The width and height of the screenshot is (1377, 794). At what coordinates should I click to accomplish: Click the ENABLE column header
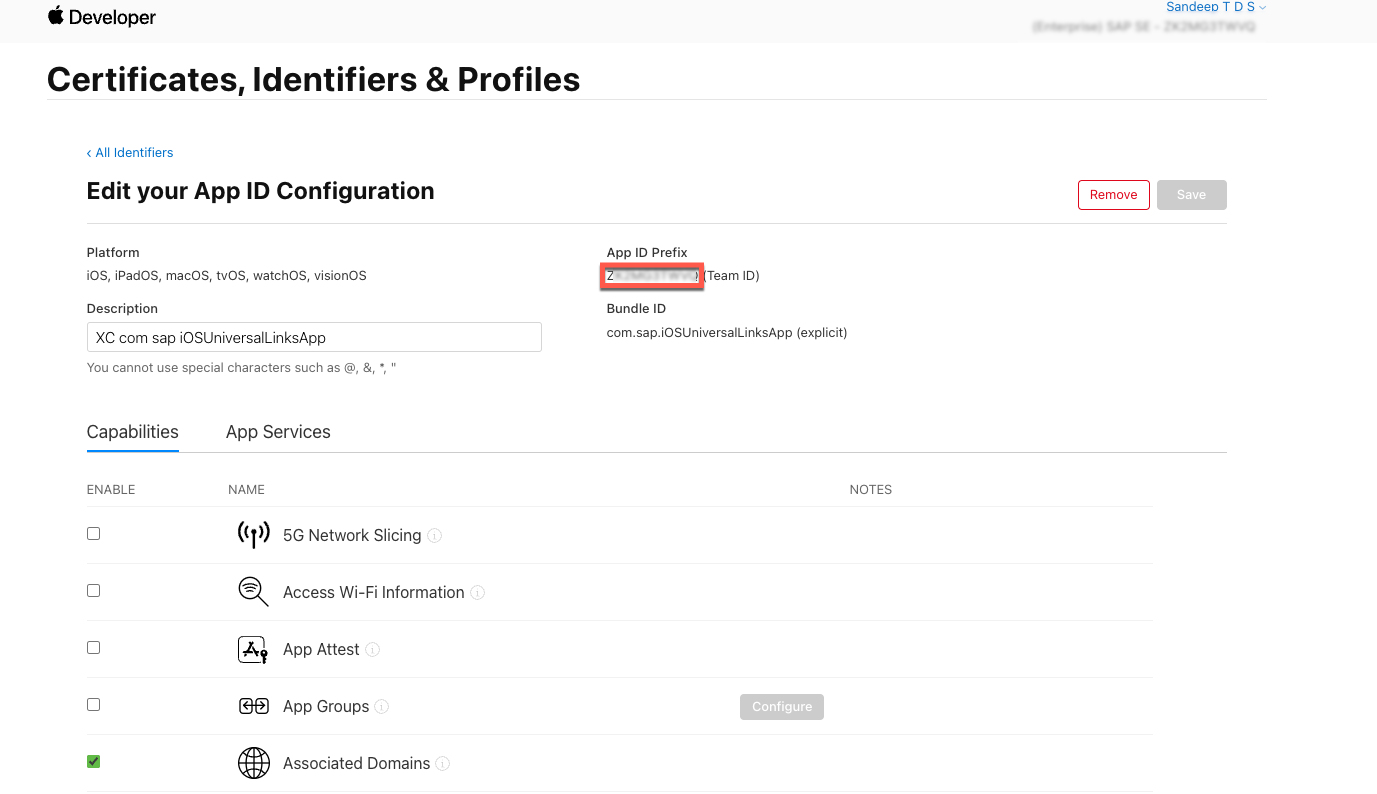tap(111, 490)
